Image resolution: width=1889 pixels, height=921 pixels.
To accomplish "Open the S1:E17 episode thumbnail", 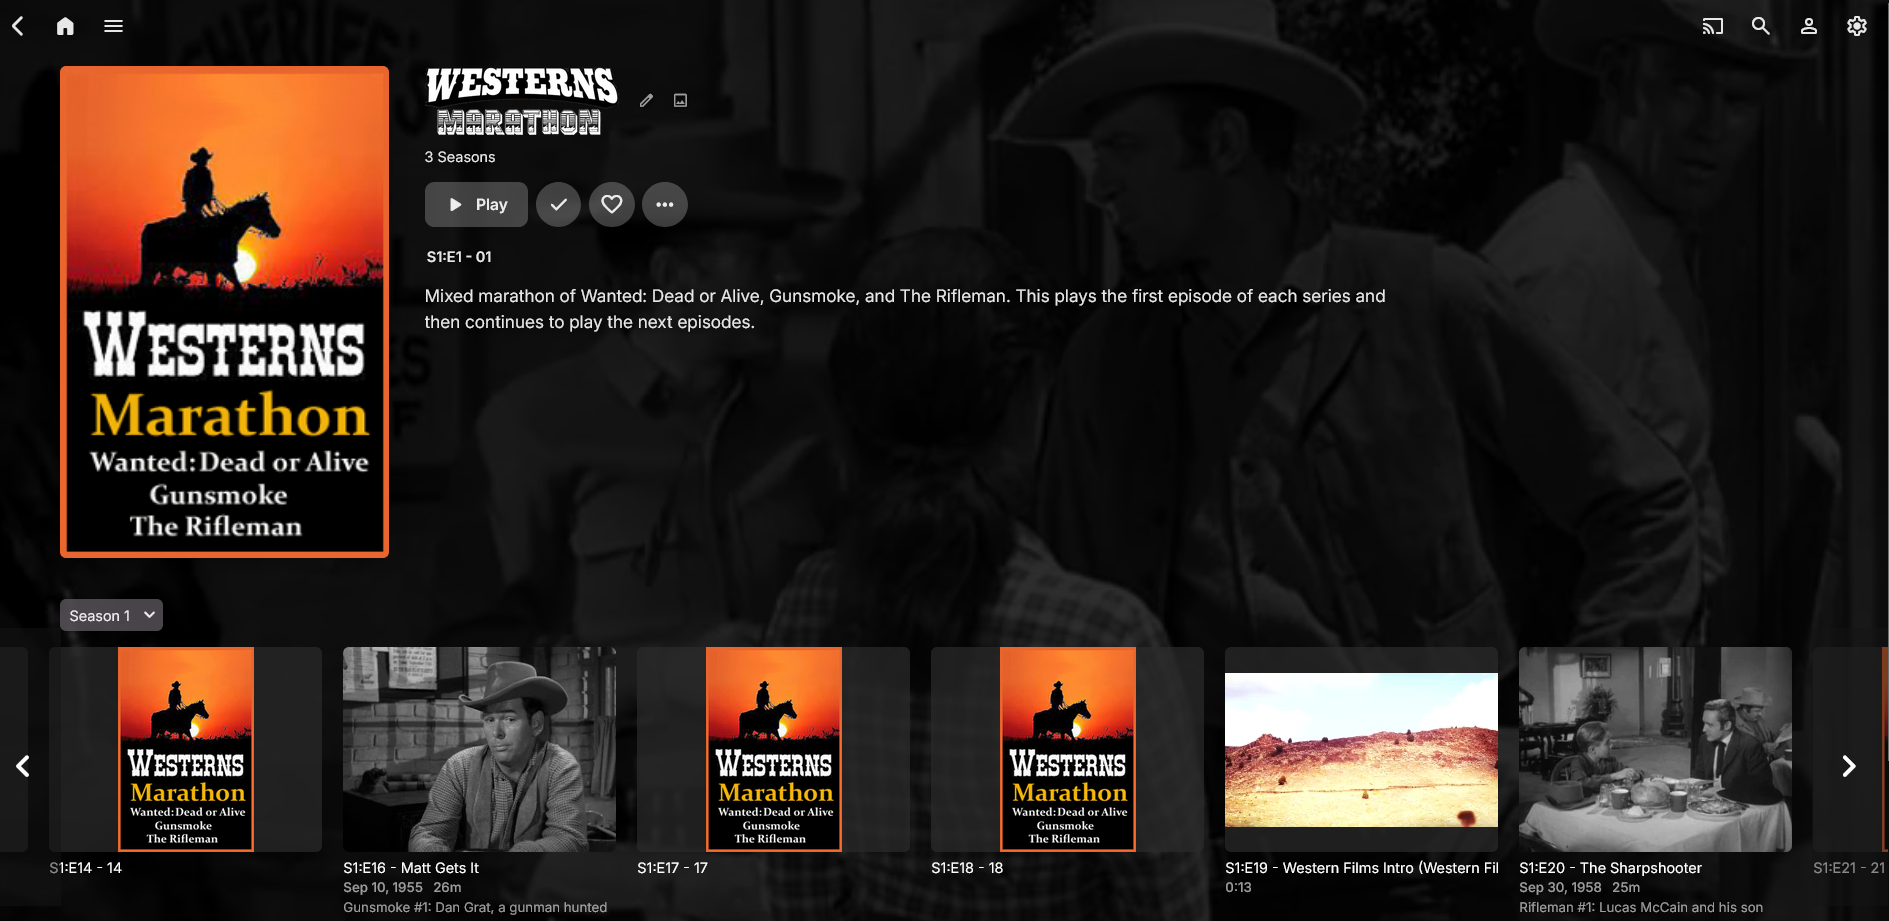I will click(773, 749).
